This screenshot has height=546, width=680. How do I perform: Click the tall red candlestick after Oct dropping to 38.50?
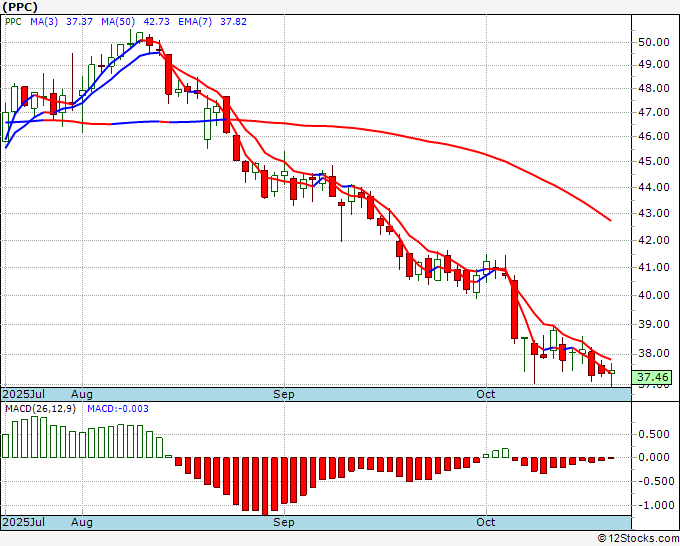[x=515, y=310]
